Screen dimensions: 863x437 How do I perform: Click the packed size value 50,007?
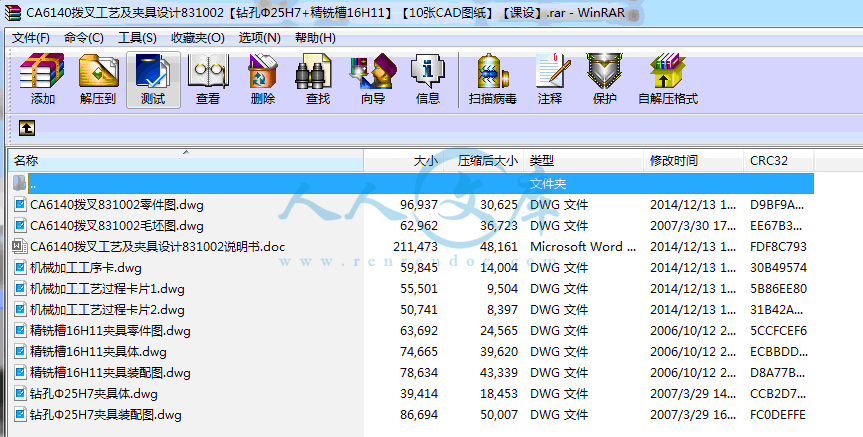coord(499,414)
